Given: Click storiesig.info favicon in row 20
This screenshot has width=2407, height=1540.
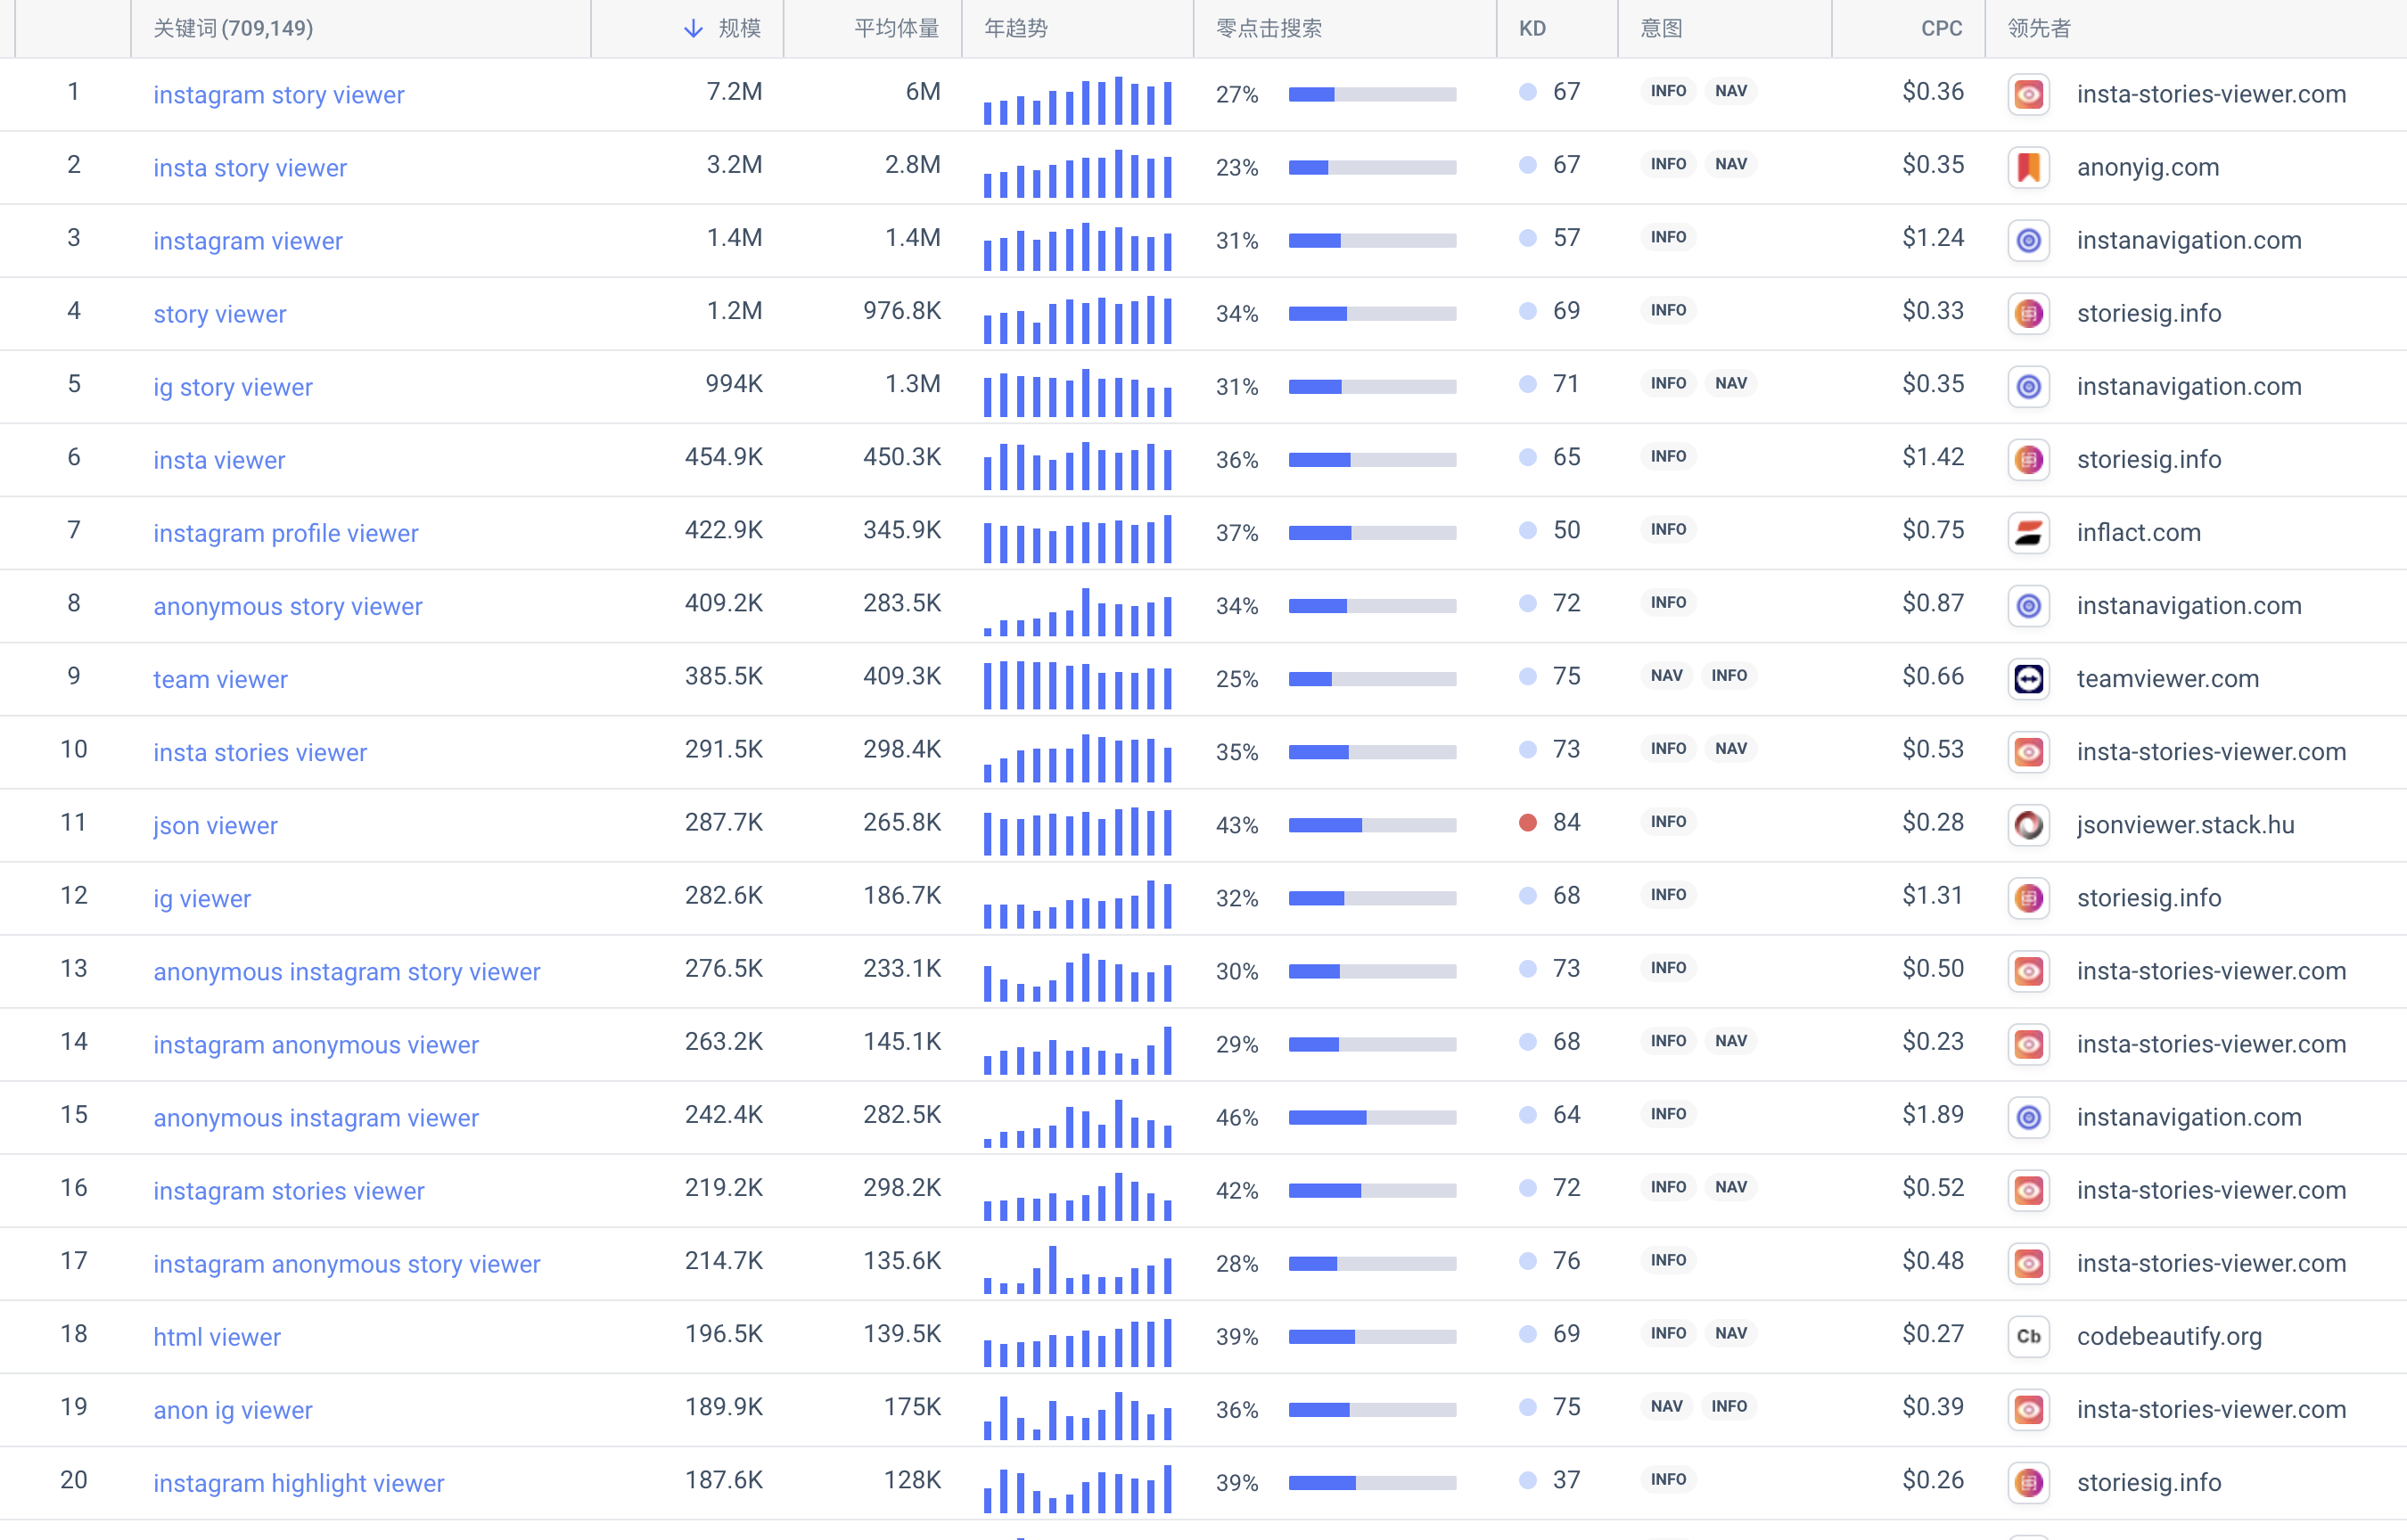Looking at the screenshot, I should point(2028,1482).
